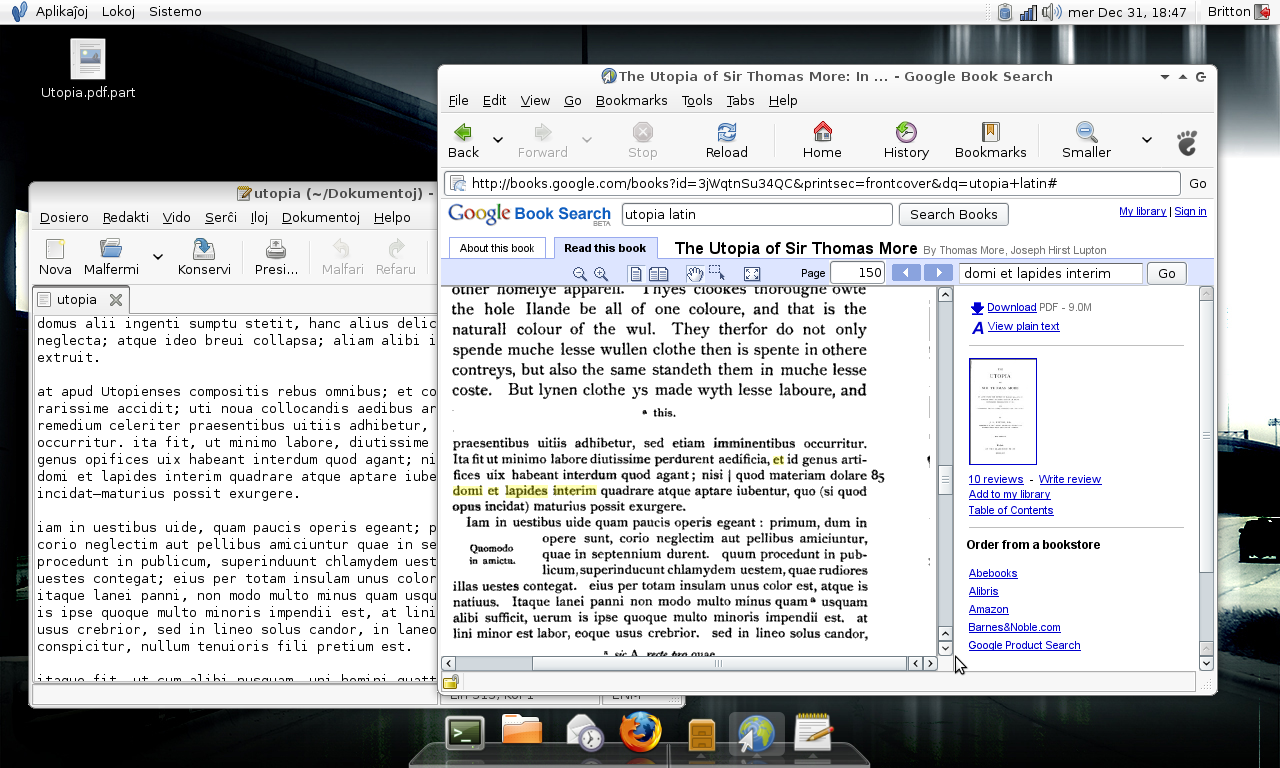Select the hand pan tool
Viewport: 1280px width, 768px height.
tap(694, 274)
